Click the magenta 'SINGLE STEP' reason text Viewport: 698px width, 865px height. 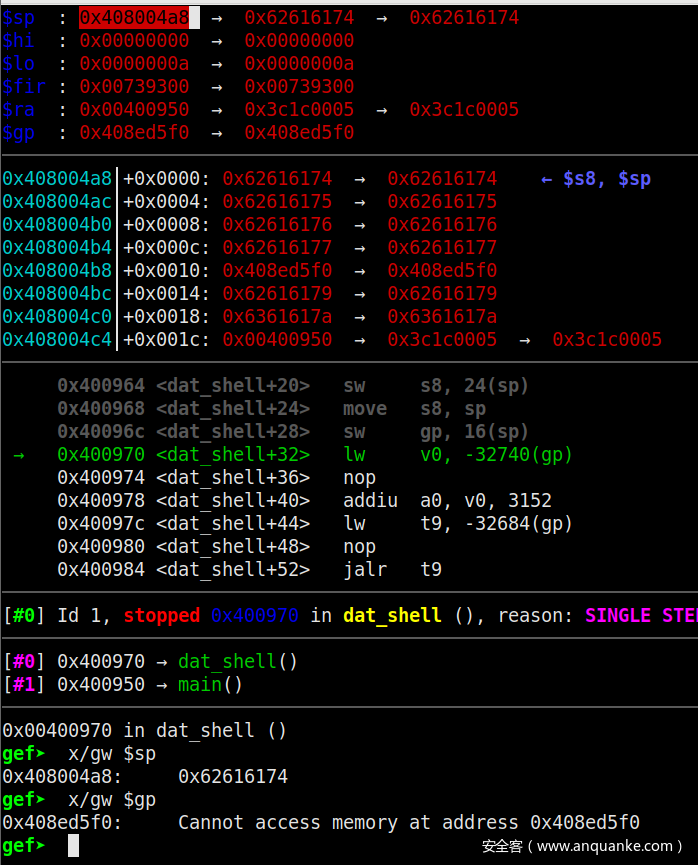[641, 616]
